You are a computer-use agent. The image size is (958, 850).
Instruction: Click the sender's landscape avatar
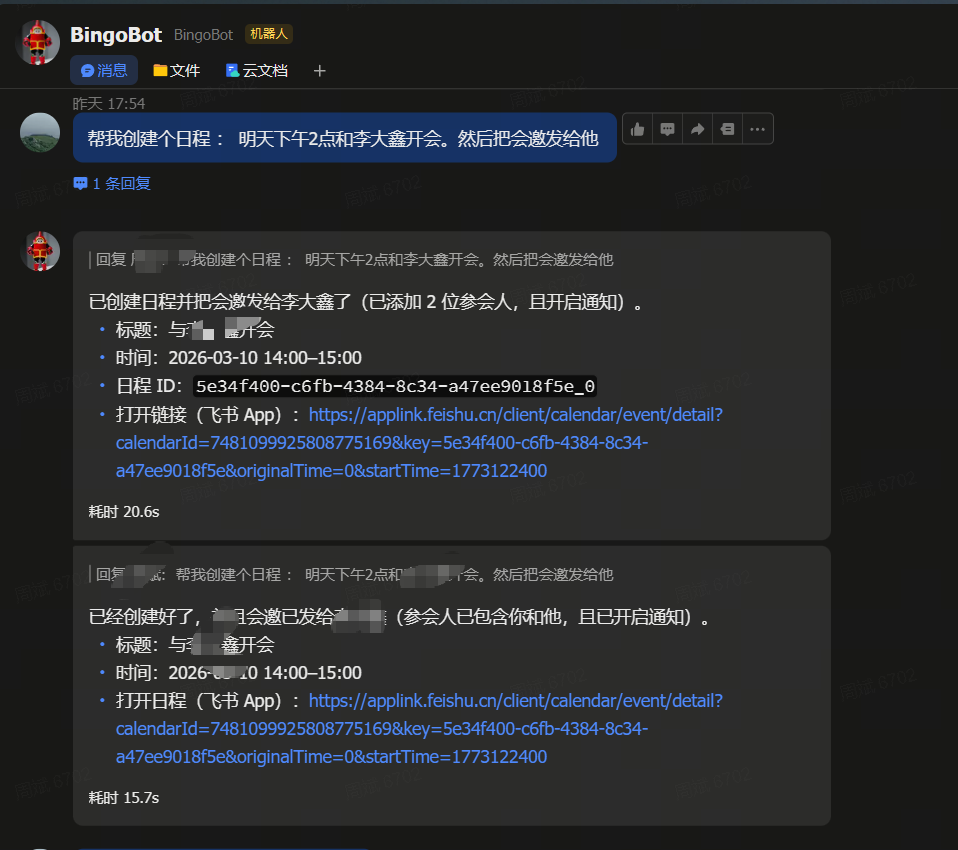[x=40, y=132]
